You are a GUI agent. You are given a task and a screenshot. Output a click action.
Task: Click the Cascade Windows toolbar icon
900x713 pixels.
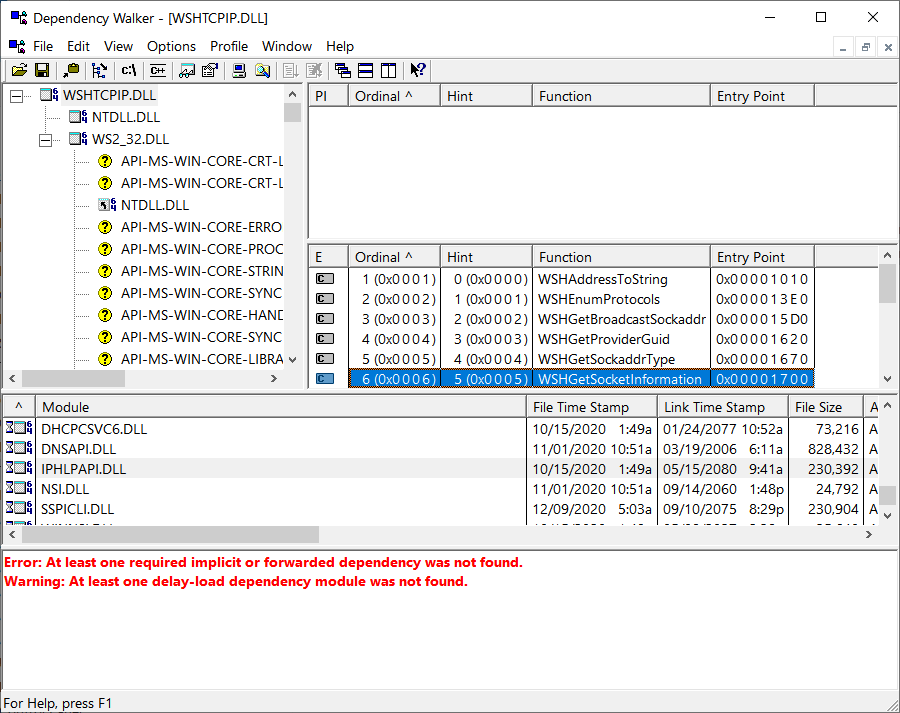[343, 70]
